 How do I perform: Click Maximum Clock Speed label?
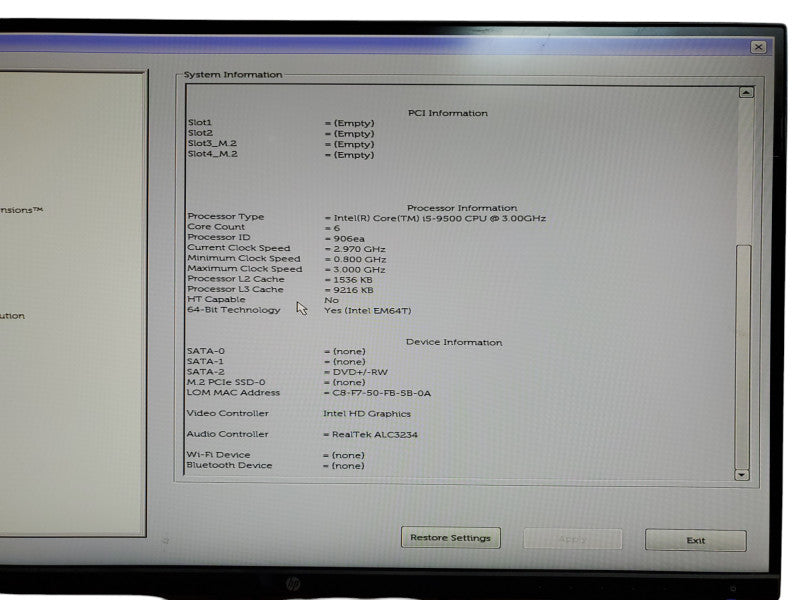[244, 268]
